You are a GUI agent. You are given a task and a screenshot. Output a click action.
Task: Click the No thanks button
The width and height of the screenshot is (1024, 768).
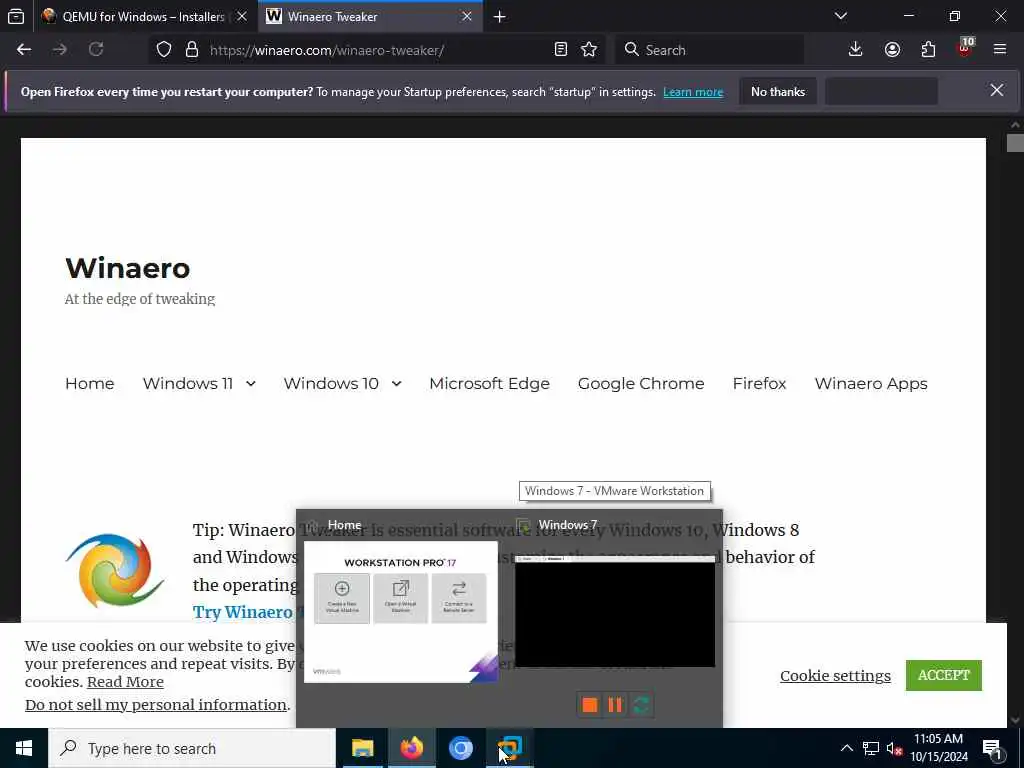778,91
